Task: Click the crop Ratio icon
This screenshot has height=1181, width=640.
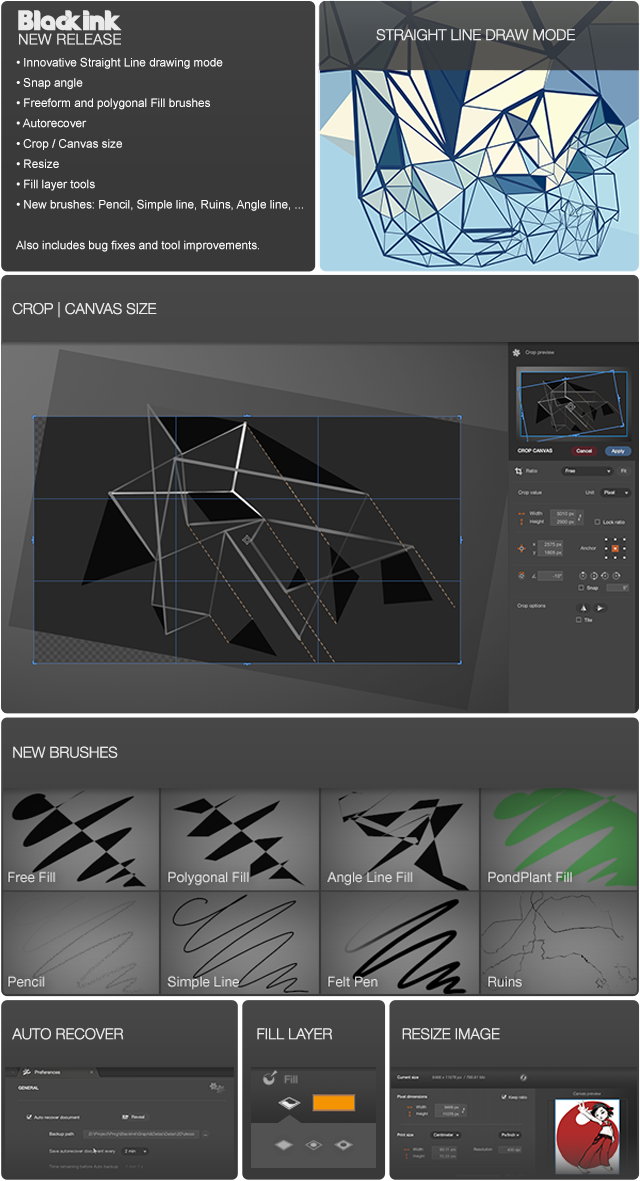Action: click(518, 471)
